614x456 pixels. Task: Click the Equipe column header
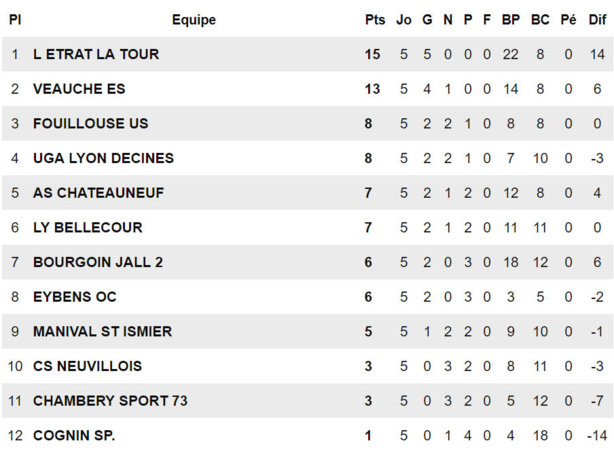tap(193, 20)
